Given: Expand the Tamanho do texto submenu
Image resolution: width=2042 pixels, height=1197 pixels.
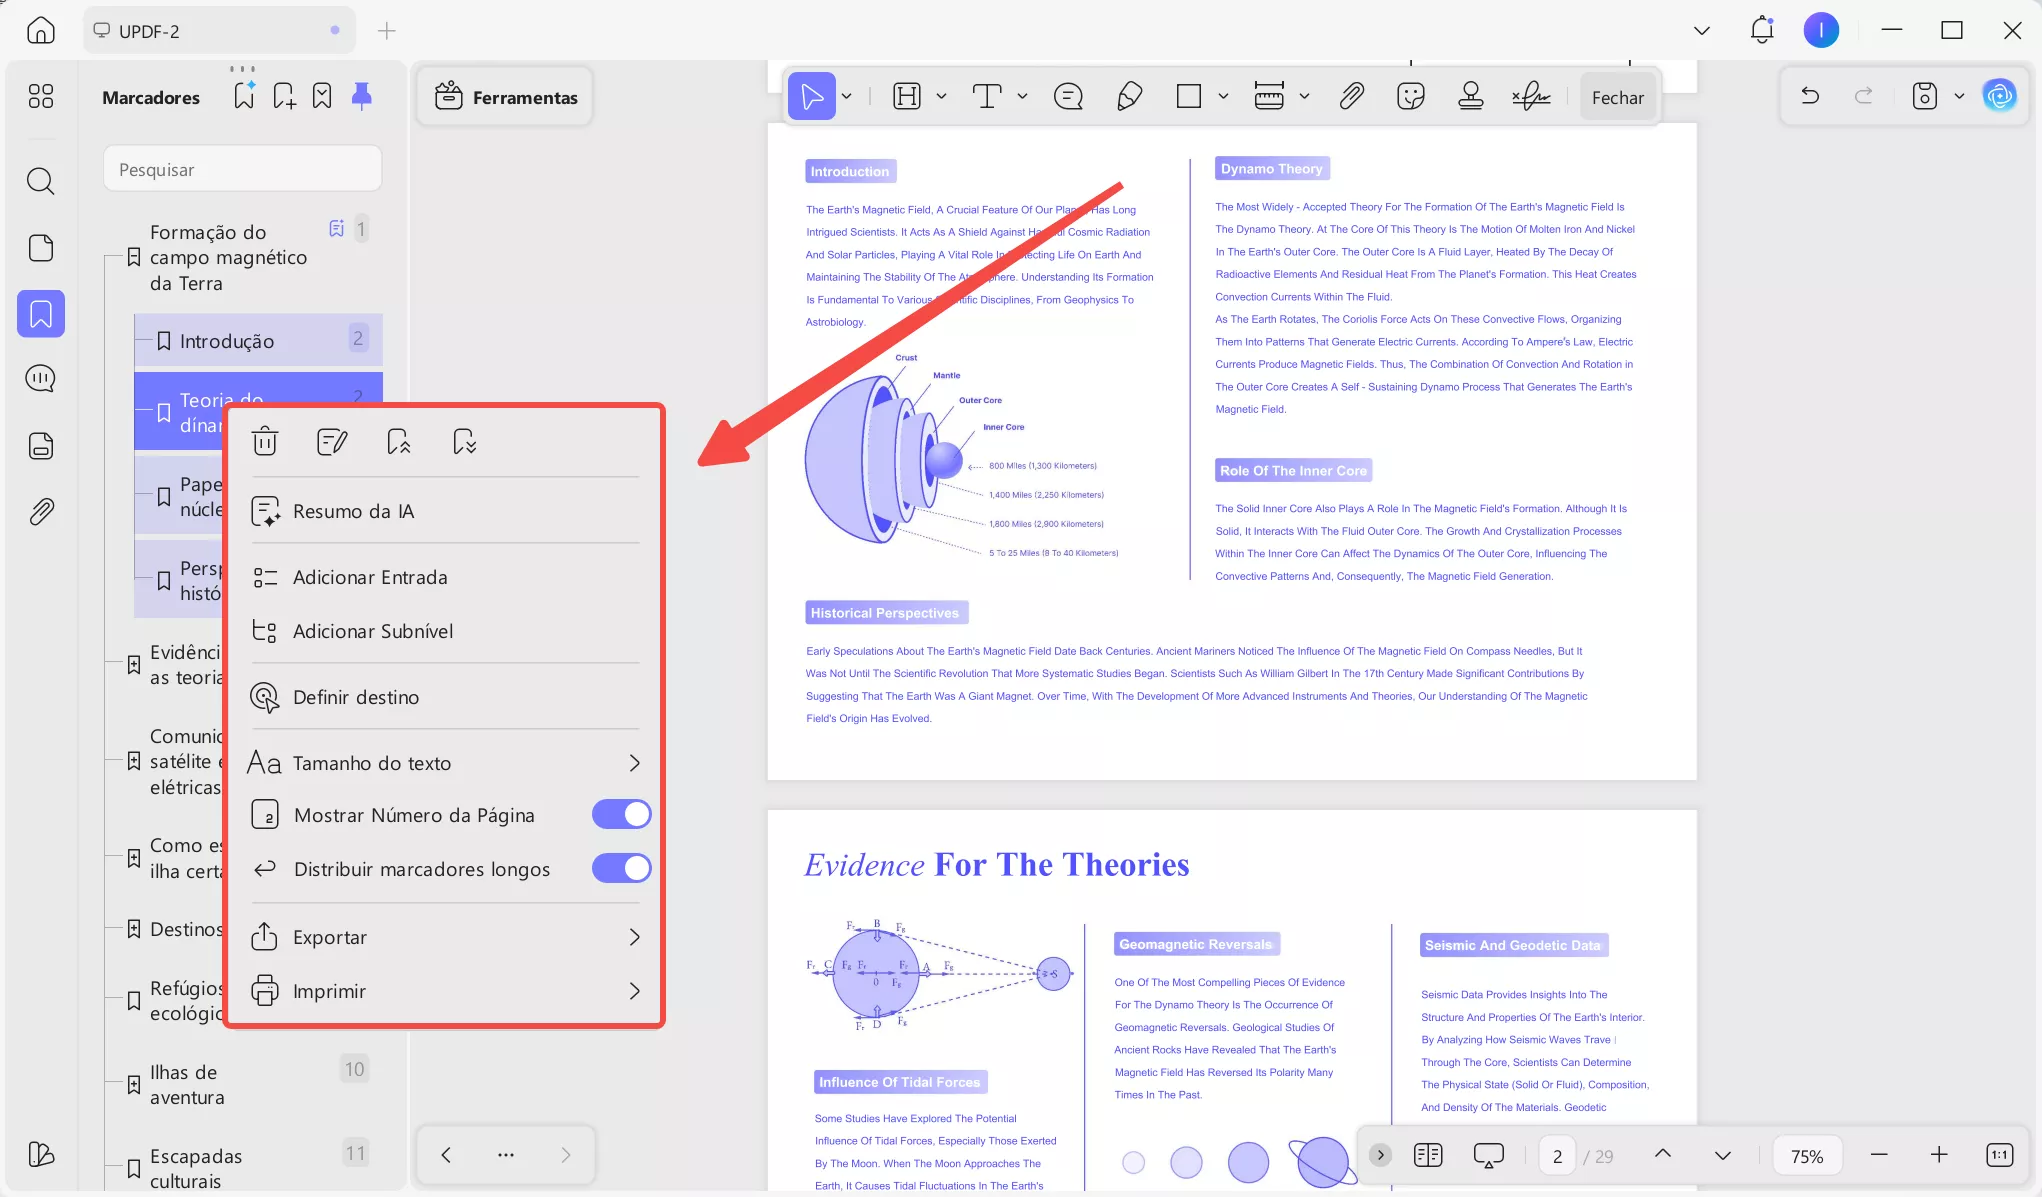Looking at the screenshot, I should 634,763.
